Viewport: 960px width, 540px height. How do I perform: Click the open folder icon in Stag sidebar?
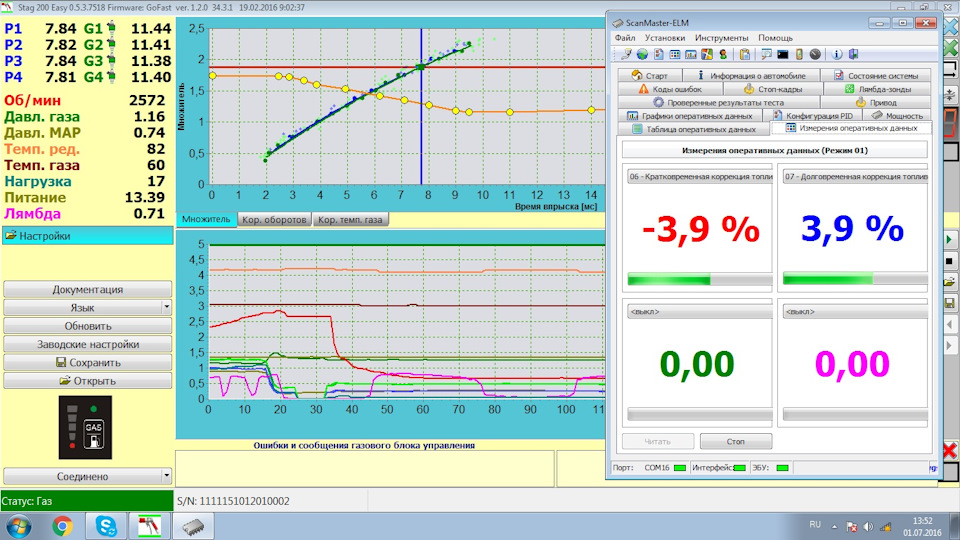pyautogui.click(x=950, y=282)
